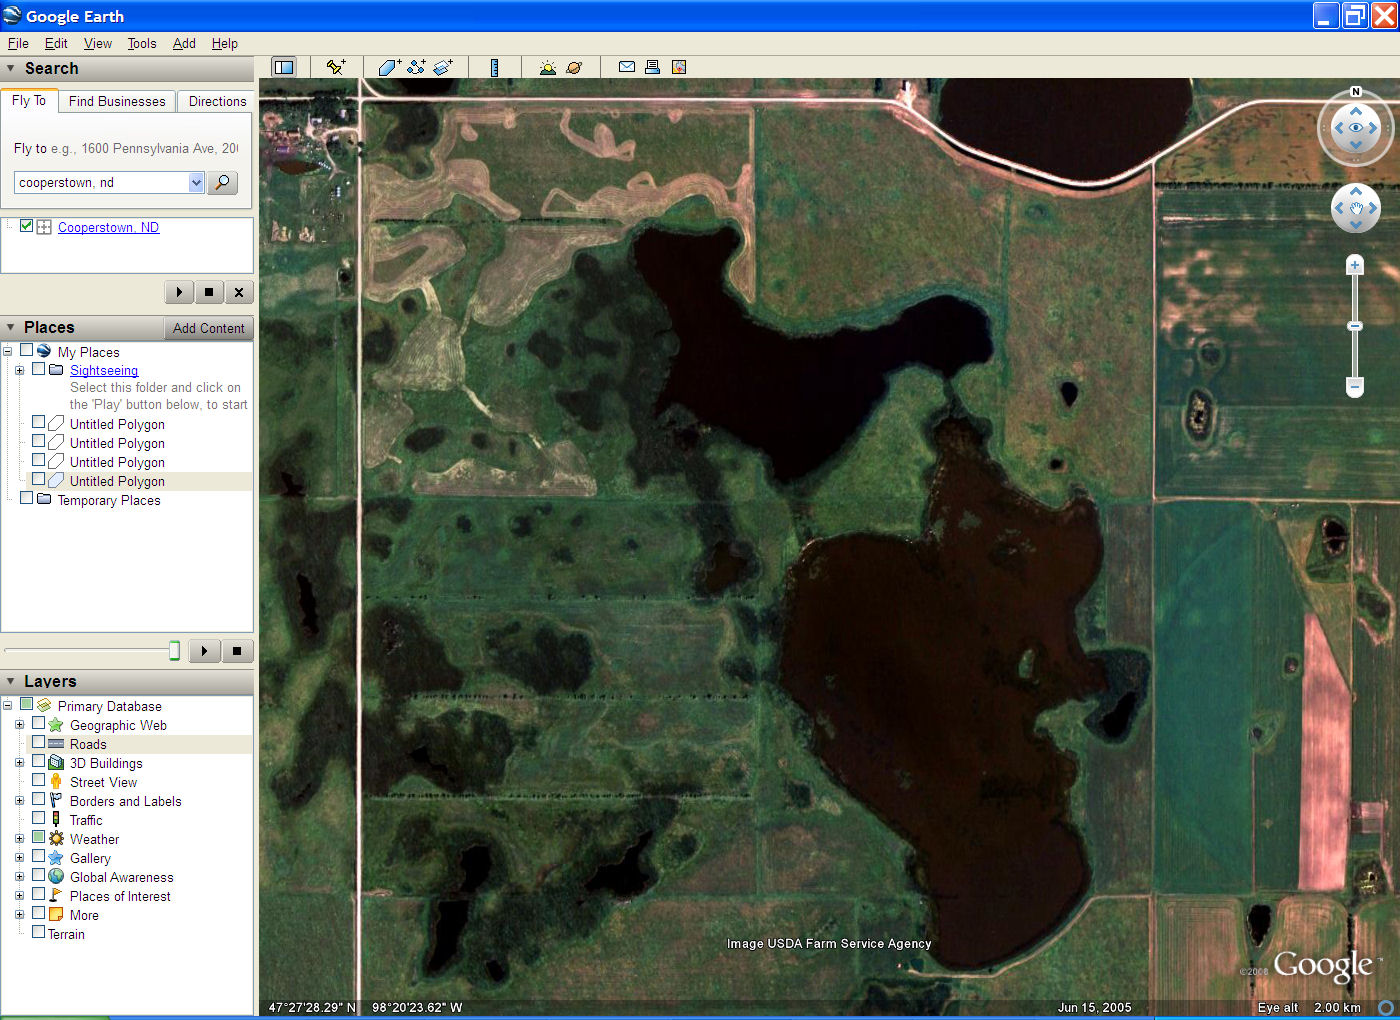Open the Tools menu

142,43
